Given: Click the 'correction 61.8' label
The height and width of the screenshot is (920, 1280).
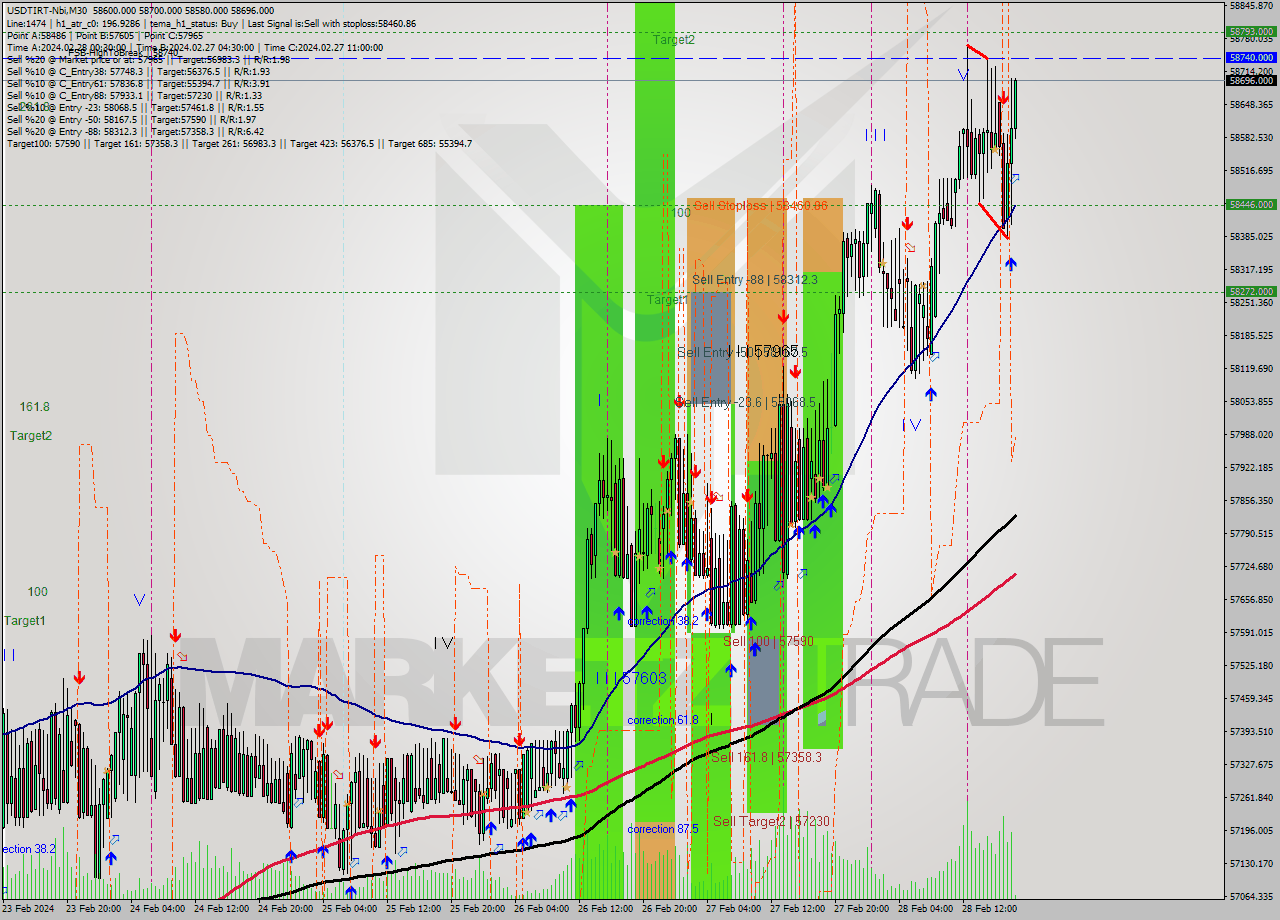Looking at the screenshot, I should click(x=663, y=720).
